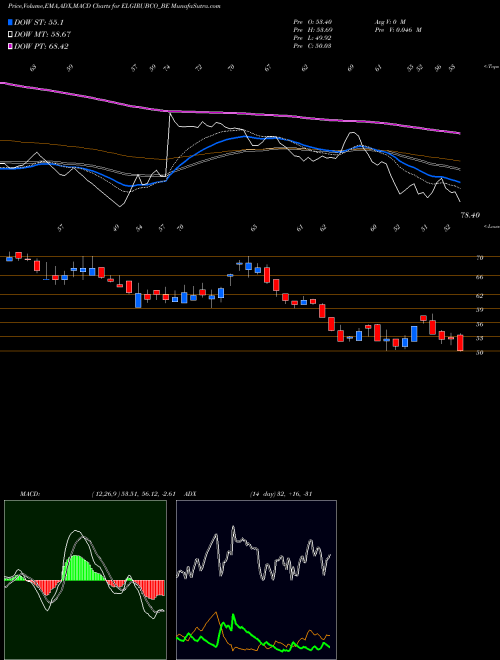
Task: Click the 'Pre H: 53.69' high value
Action: (x=313, y=30)
